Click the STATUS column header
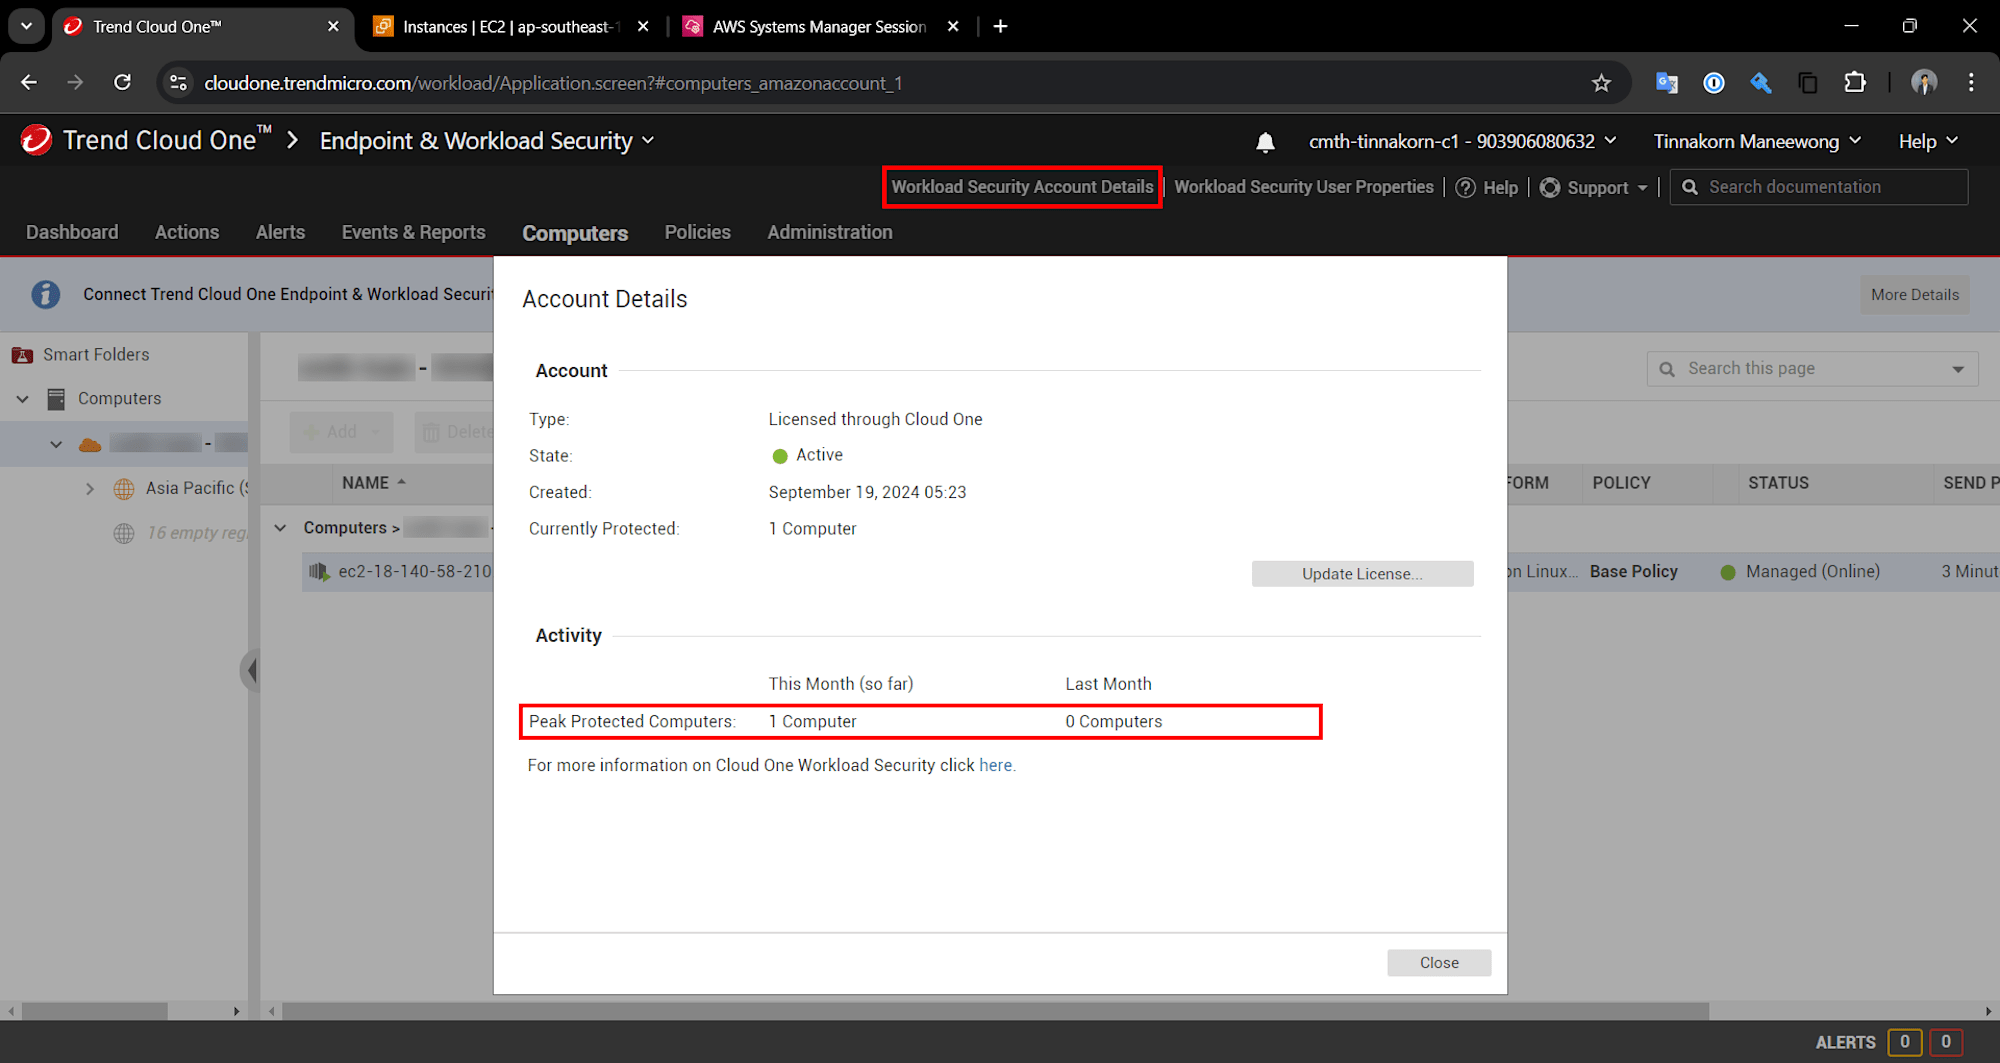Image resolution: width=2000 pixels, height=1063 pixels. coord(1778,483)
